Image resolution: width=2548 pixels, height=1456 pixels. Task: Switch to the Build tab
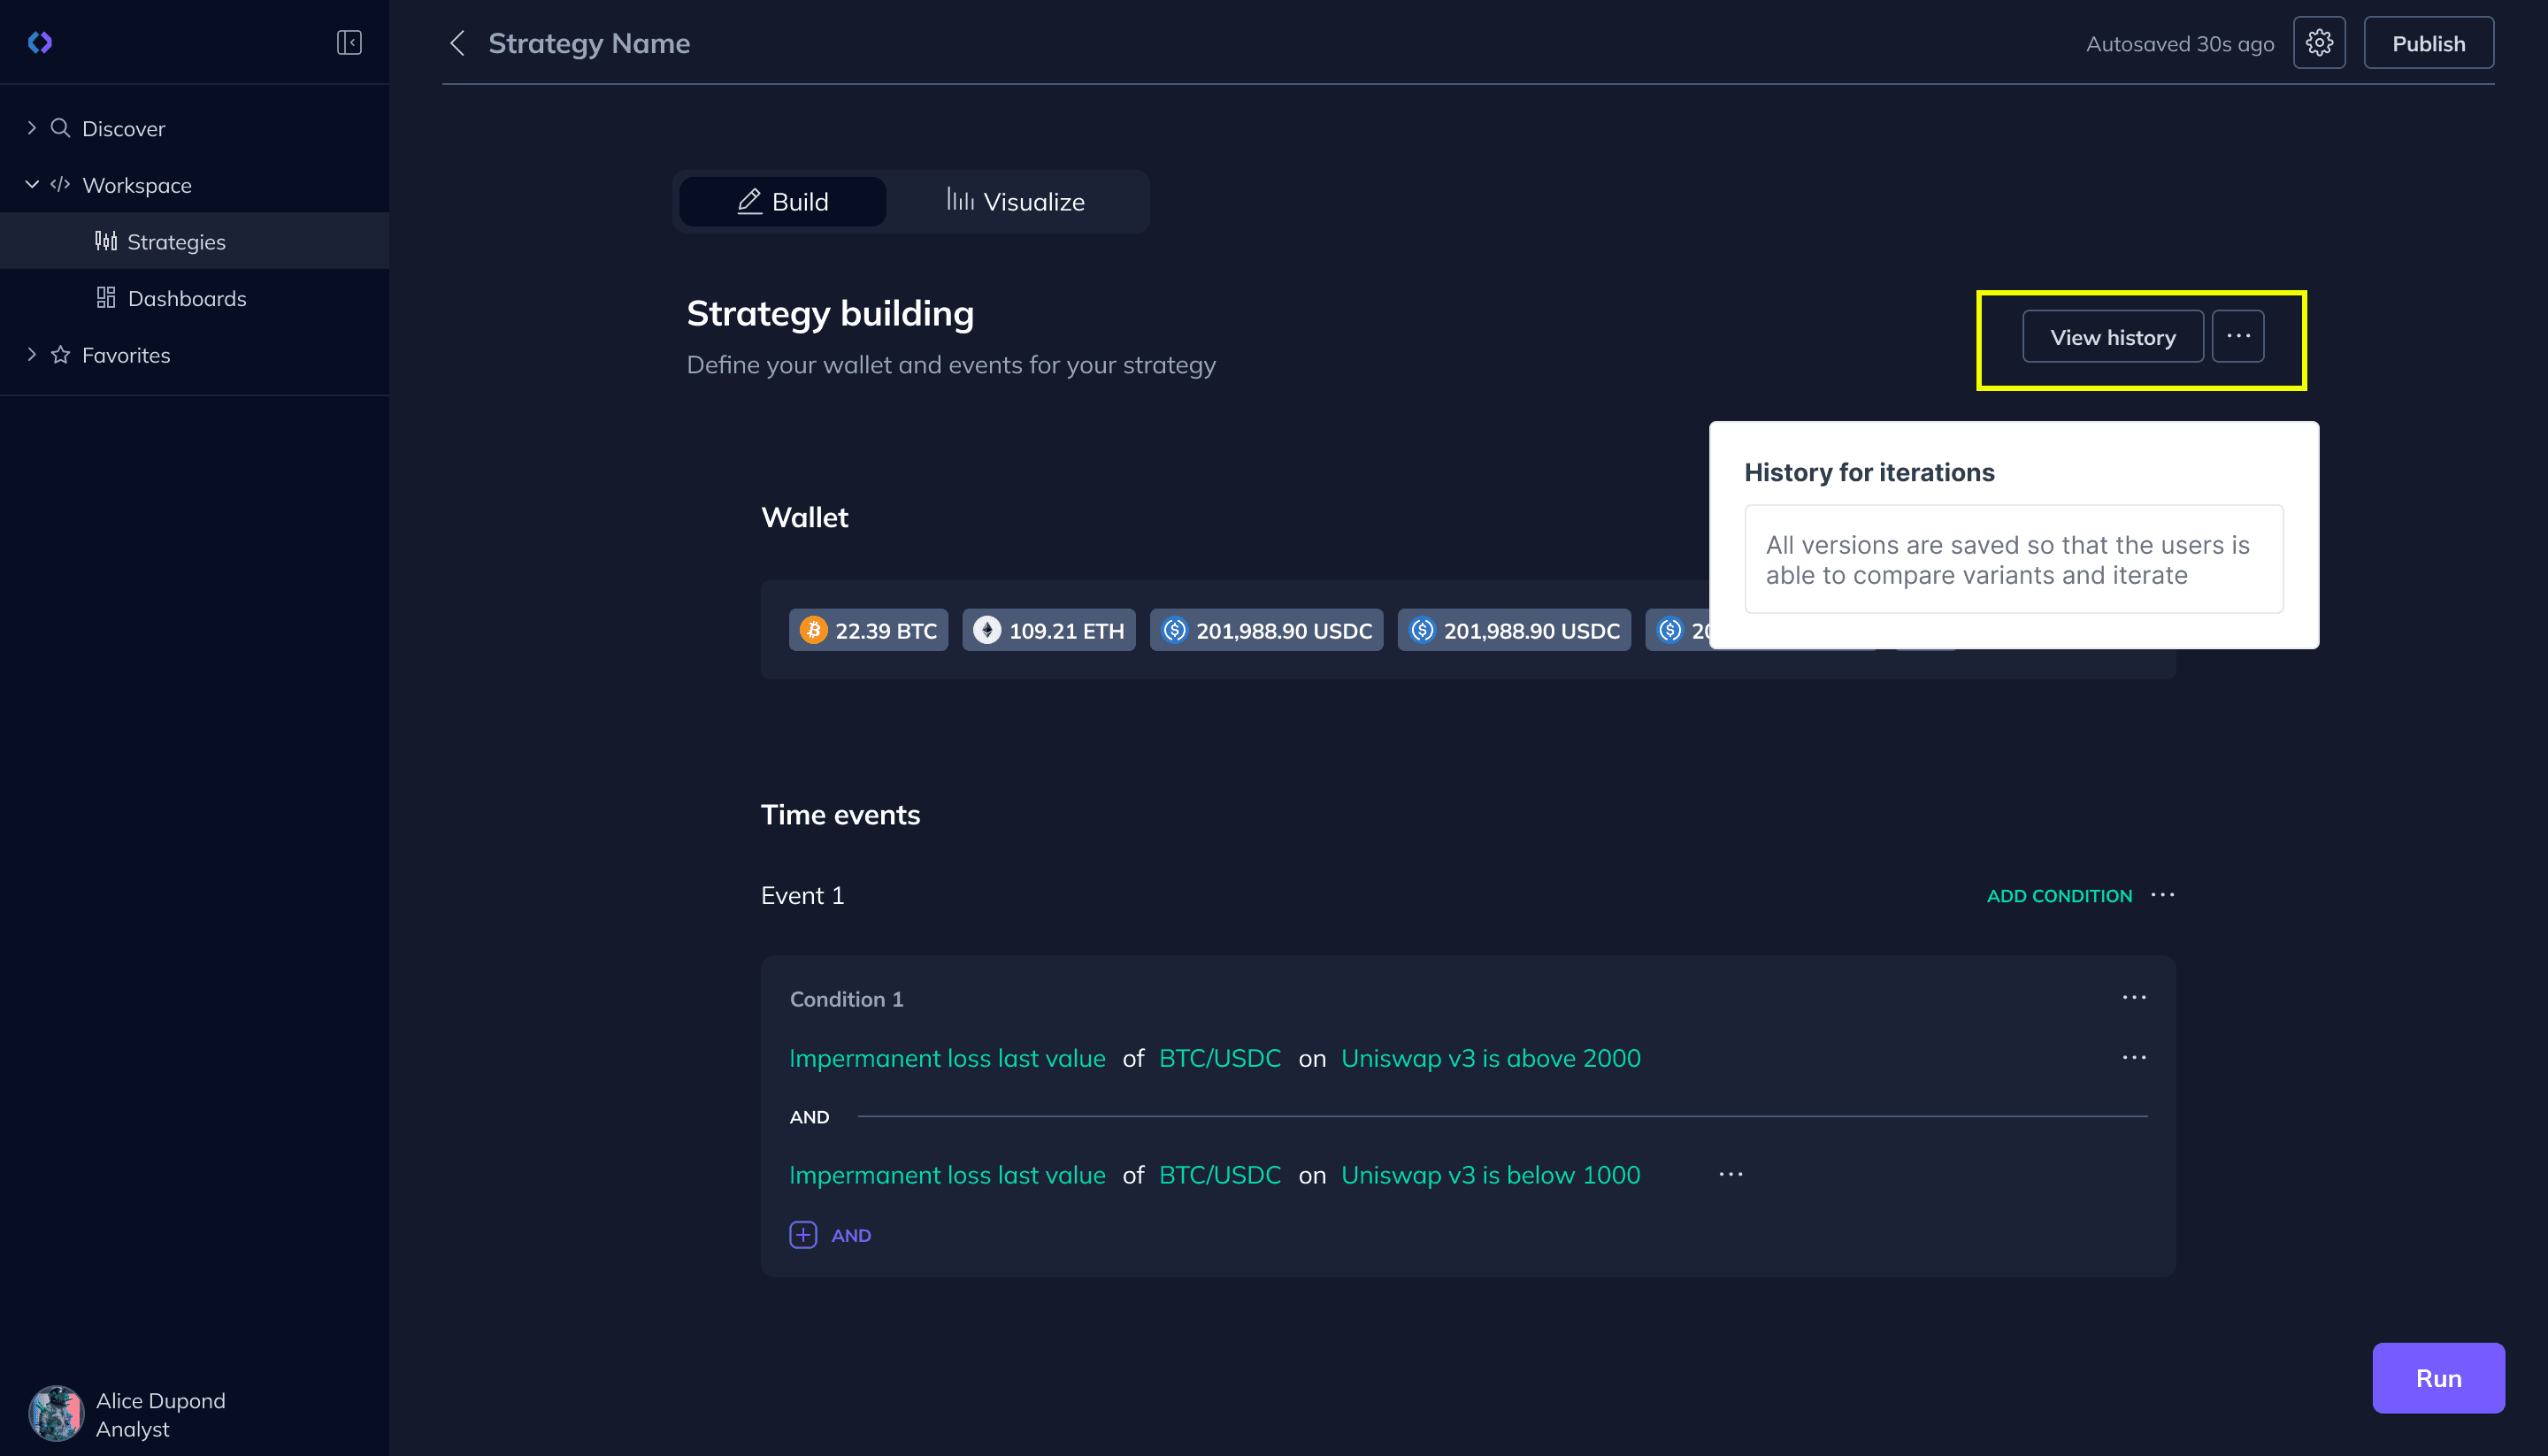(783, 202)
